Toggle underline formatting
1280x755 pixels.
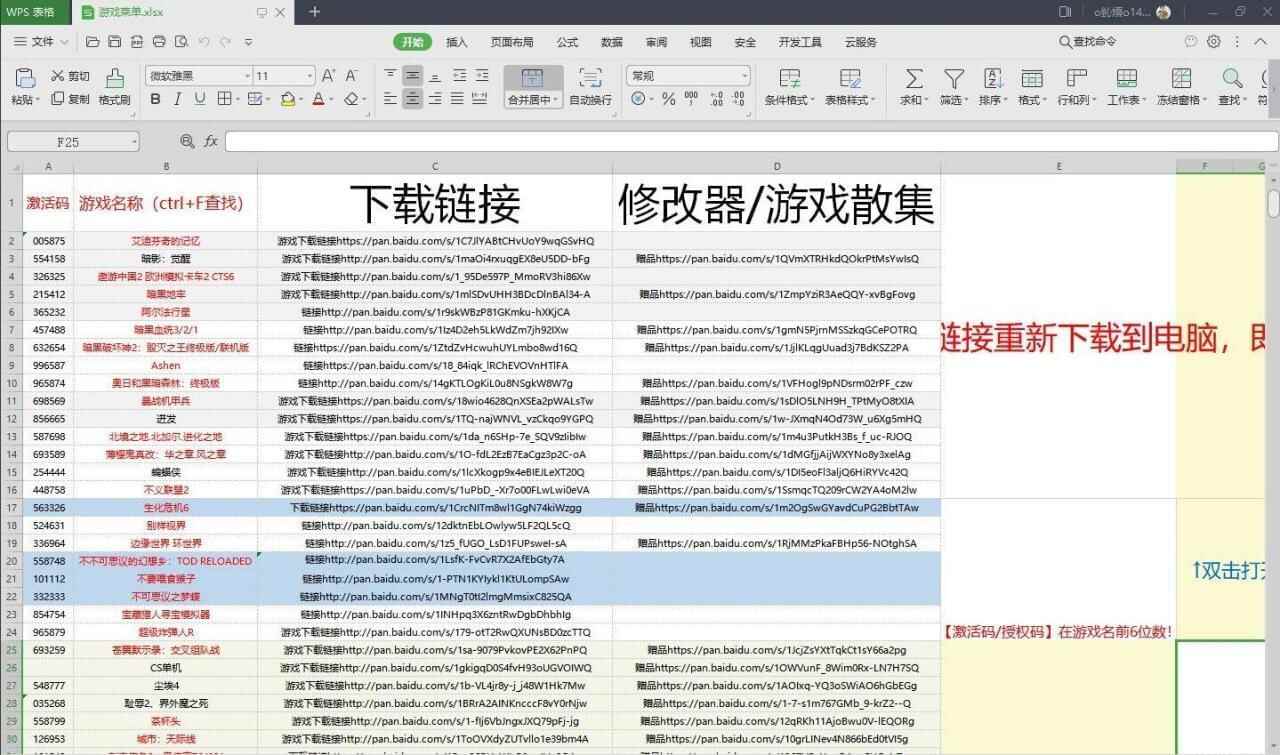(x=200, y=99)
